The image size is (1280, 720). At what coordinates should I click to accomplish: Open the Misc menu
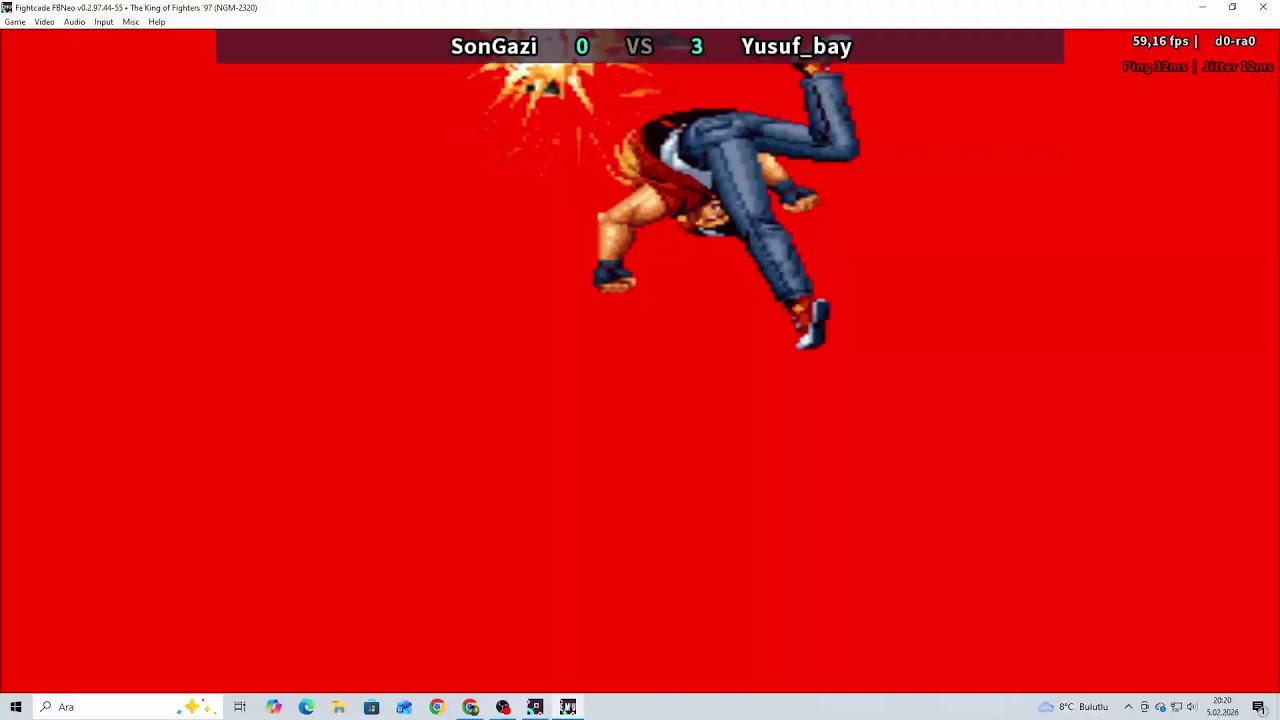[131, 22]
